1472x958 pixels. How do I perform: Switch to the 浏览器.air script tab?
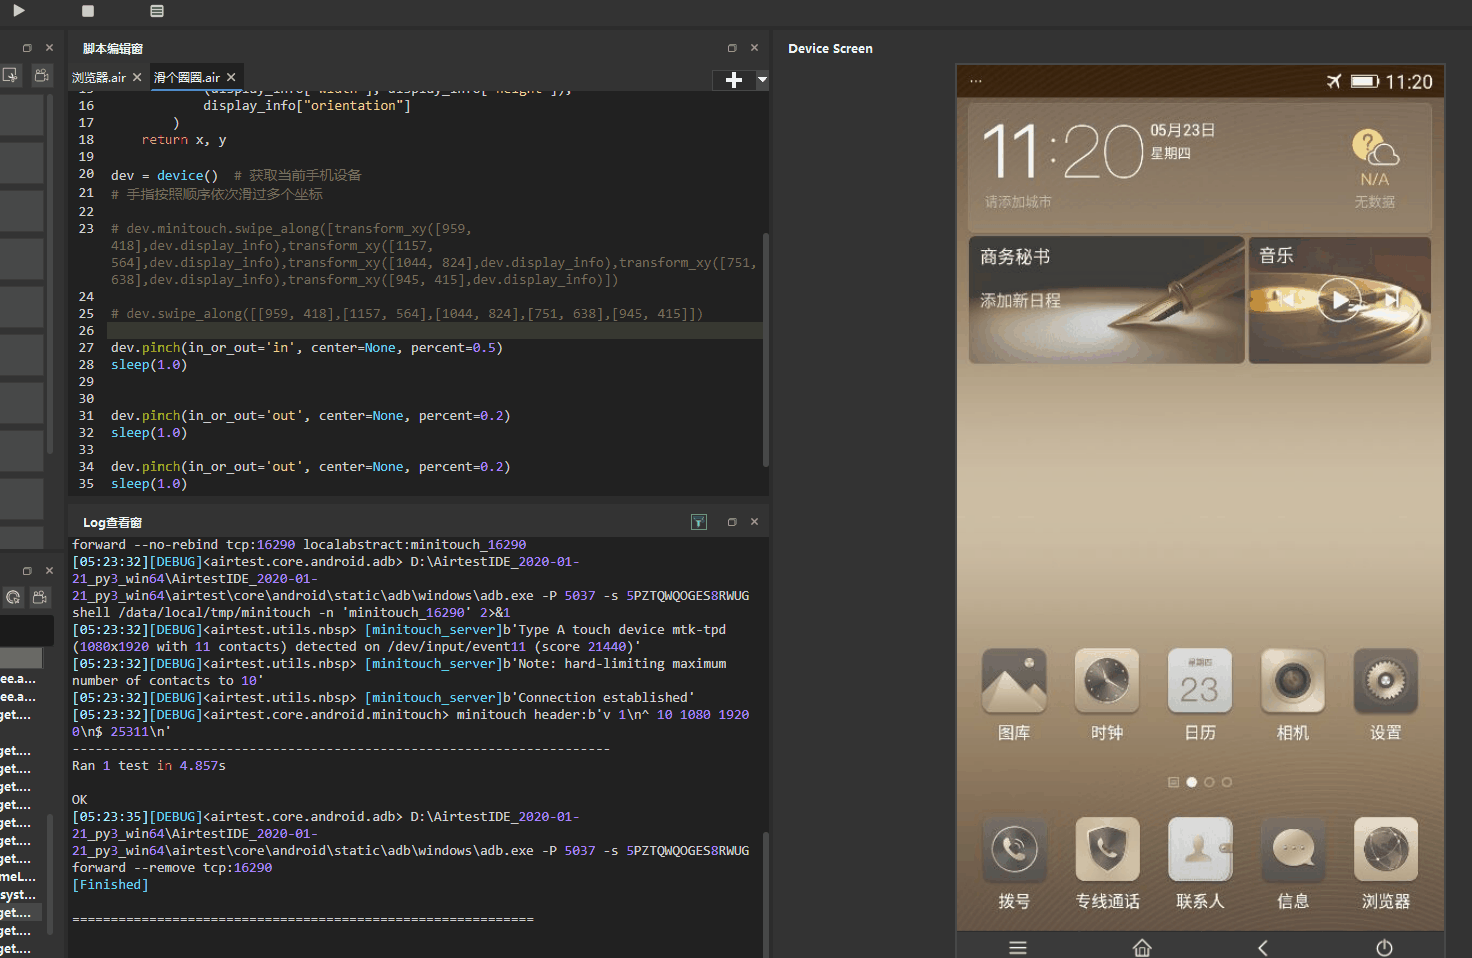[x=99, y=78]
